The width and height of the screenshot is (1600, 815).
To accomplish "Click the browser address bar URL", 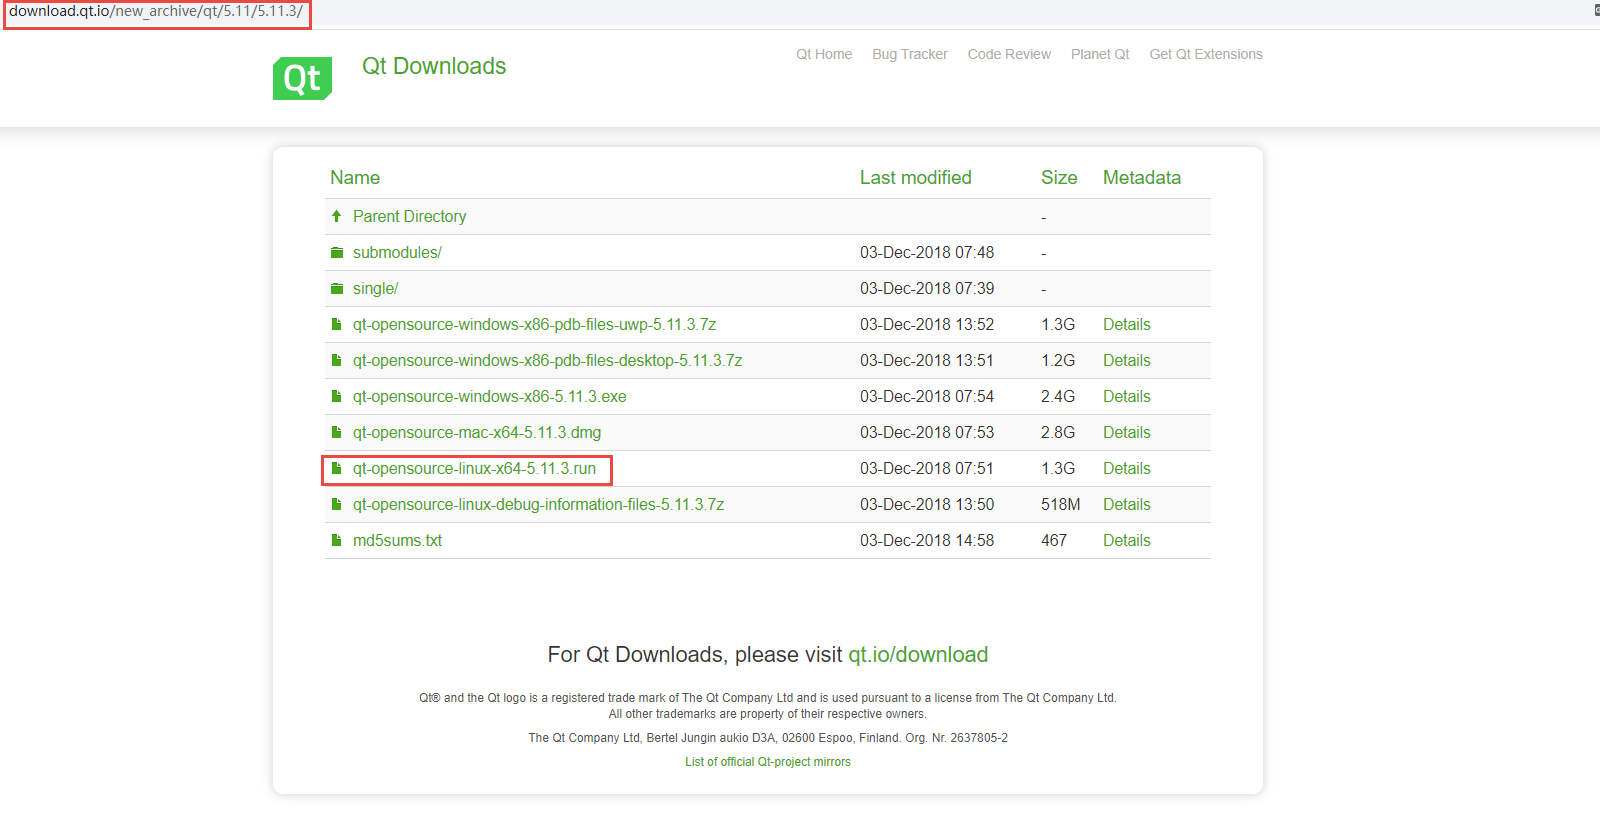I will tap(156, 12).
